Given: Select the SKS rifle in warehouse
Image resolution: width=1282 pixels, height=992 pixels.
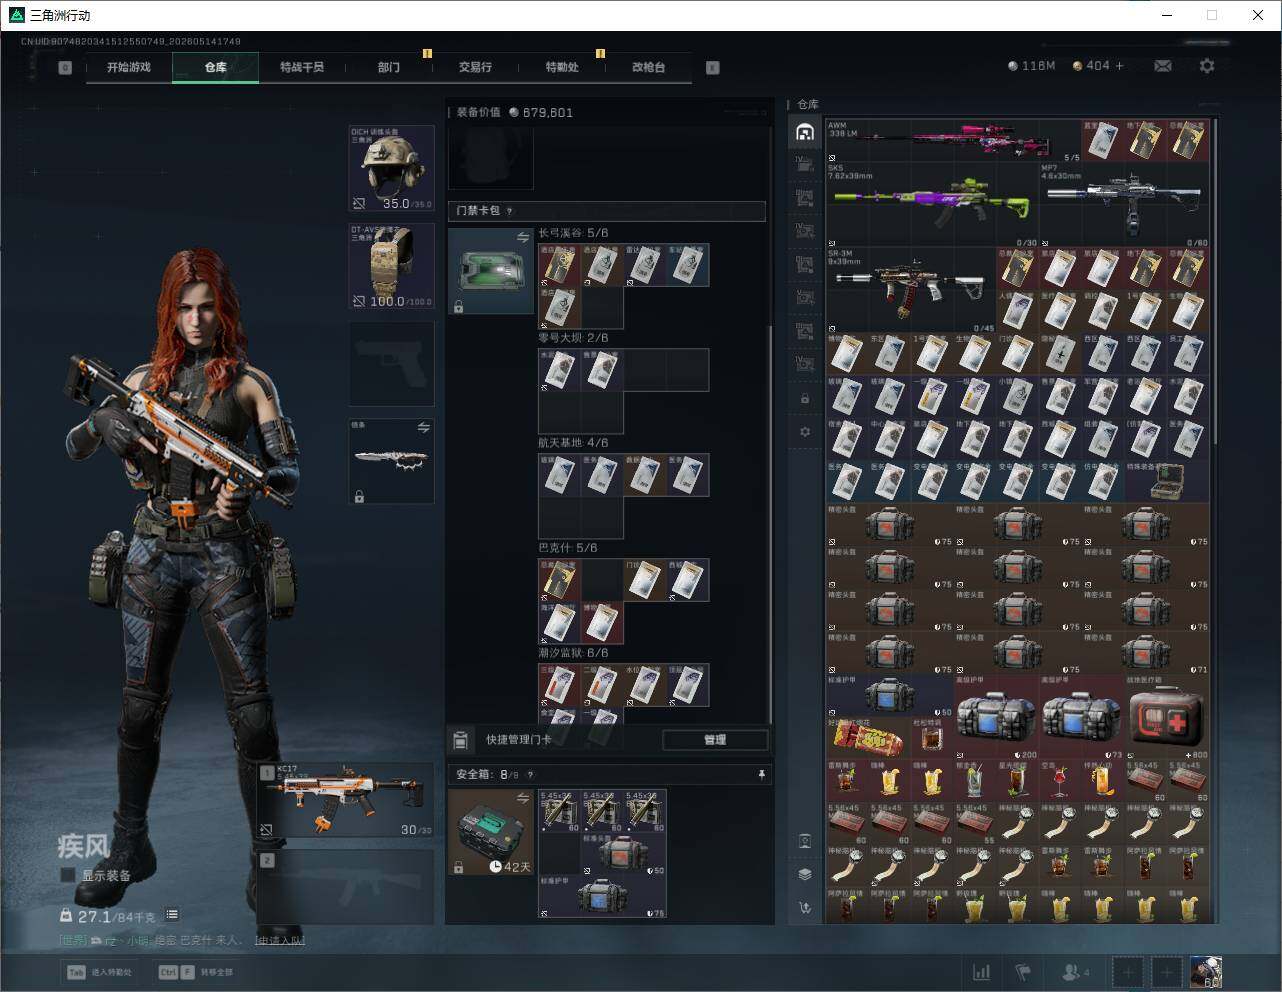Looking at the screenshot, I should pyautogui.click(x=932, y=205).
